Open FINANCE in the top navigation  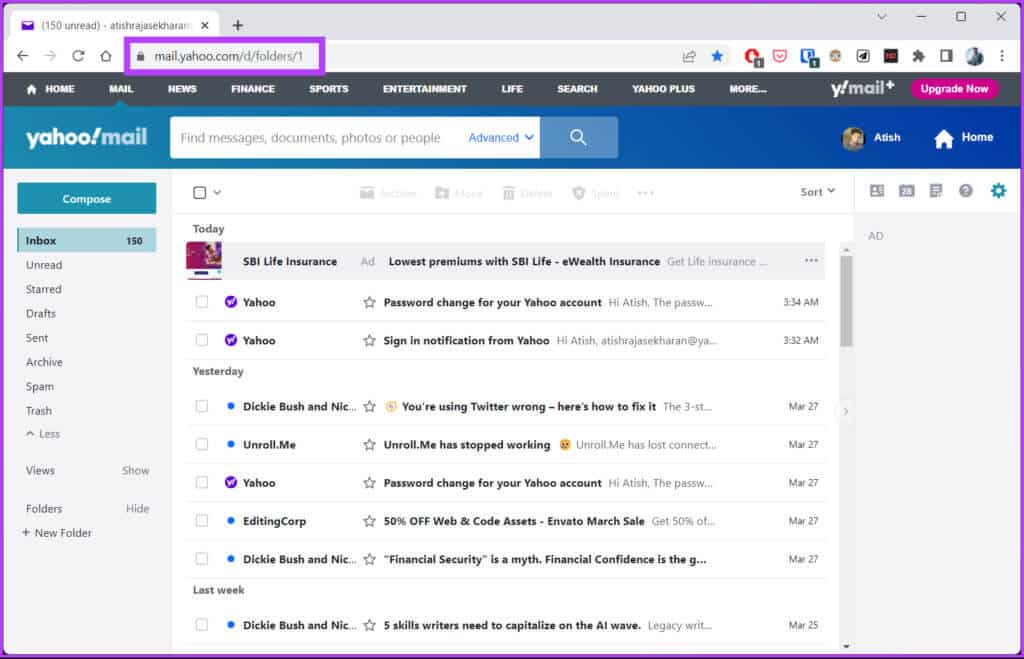(x=253, y=89)
